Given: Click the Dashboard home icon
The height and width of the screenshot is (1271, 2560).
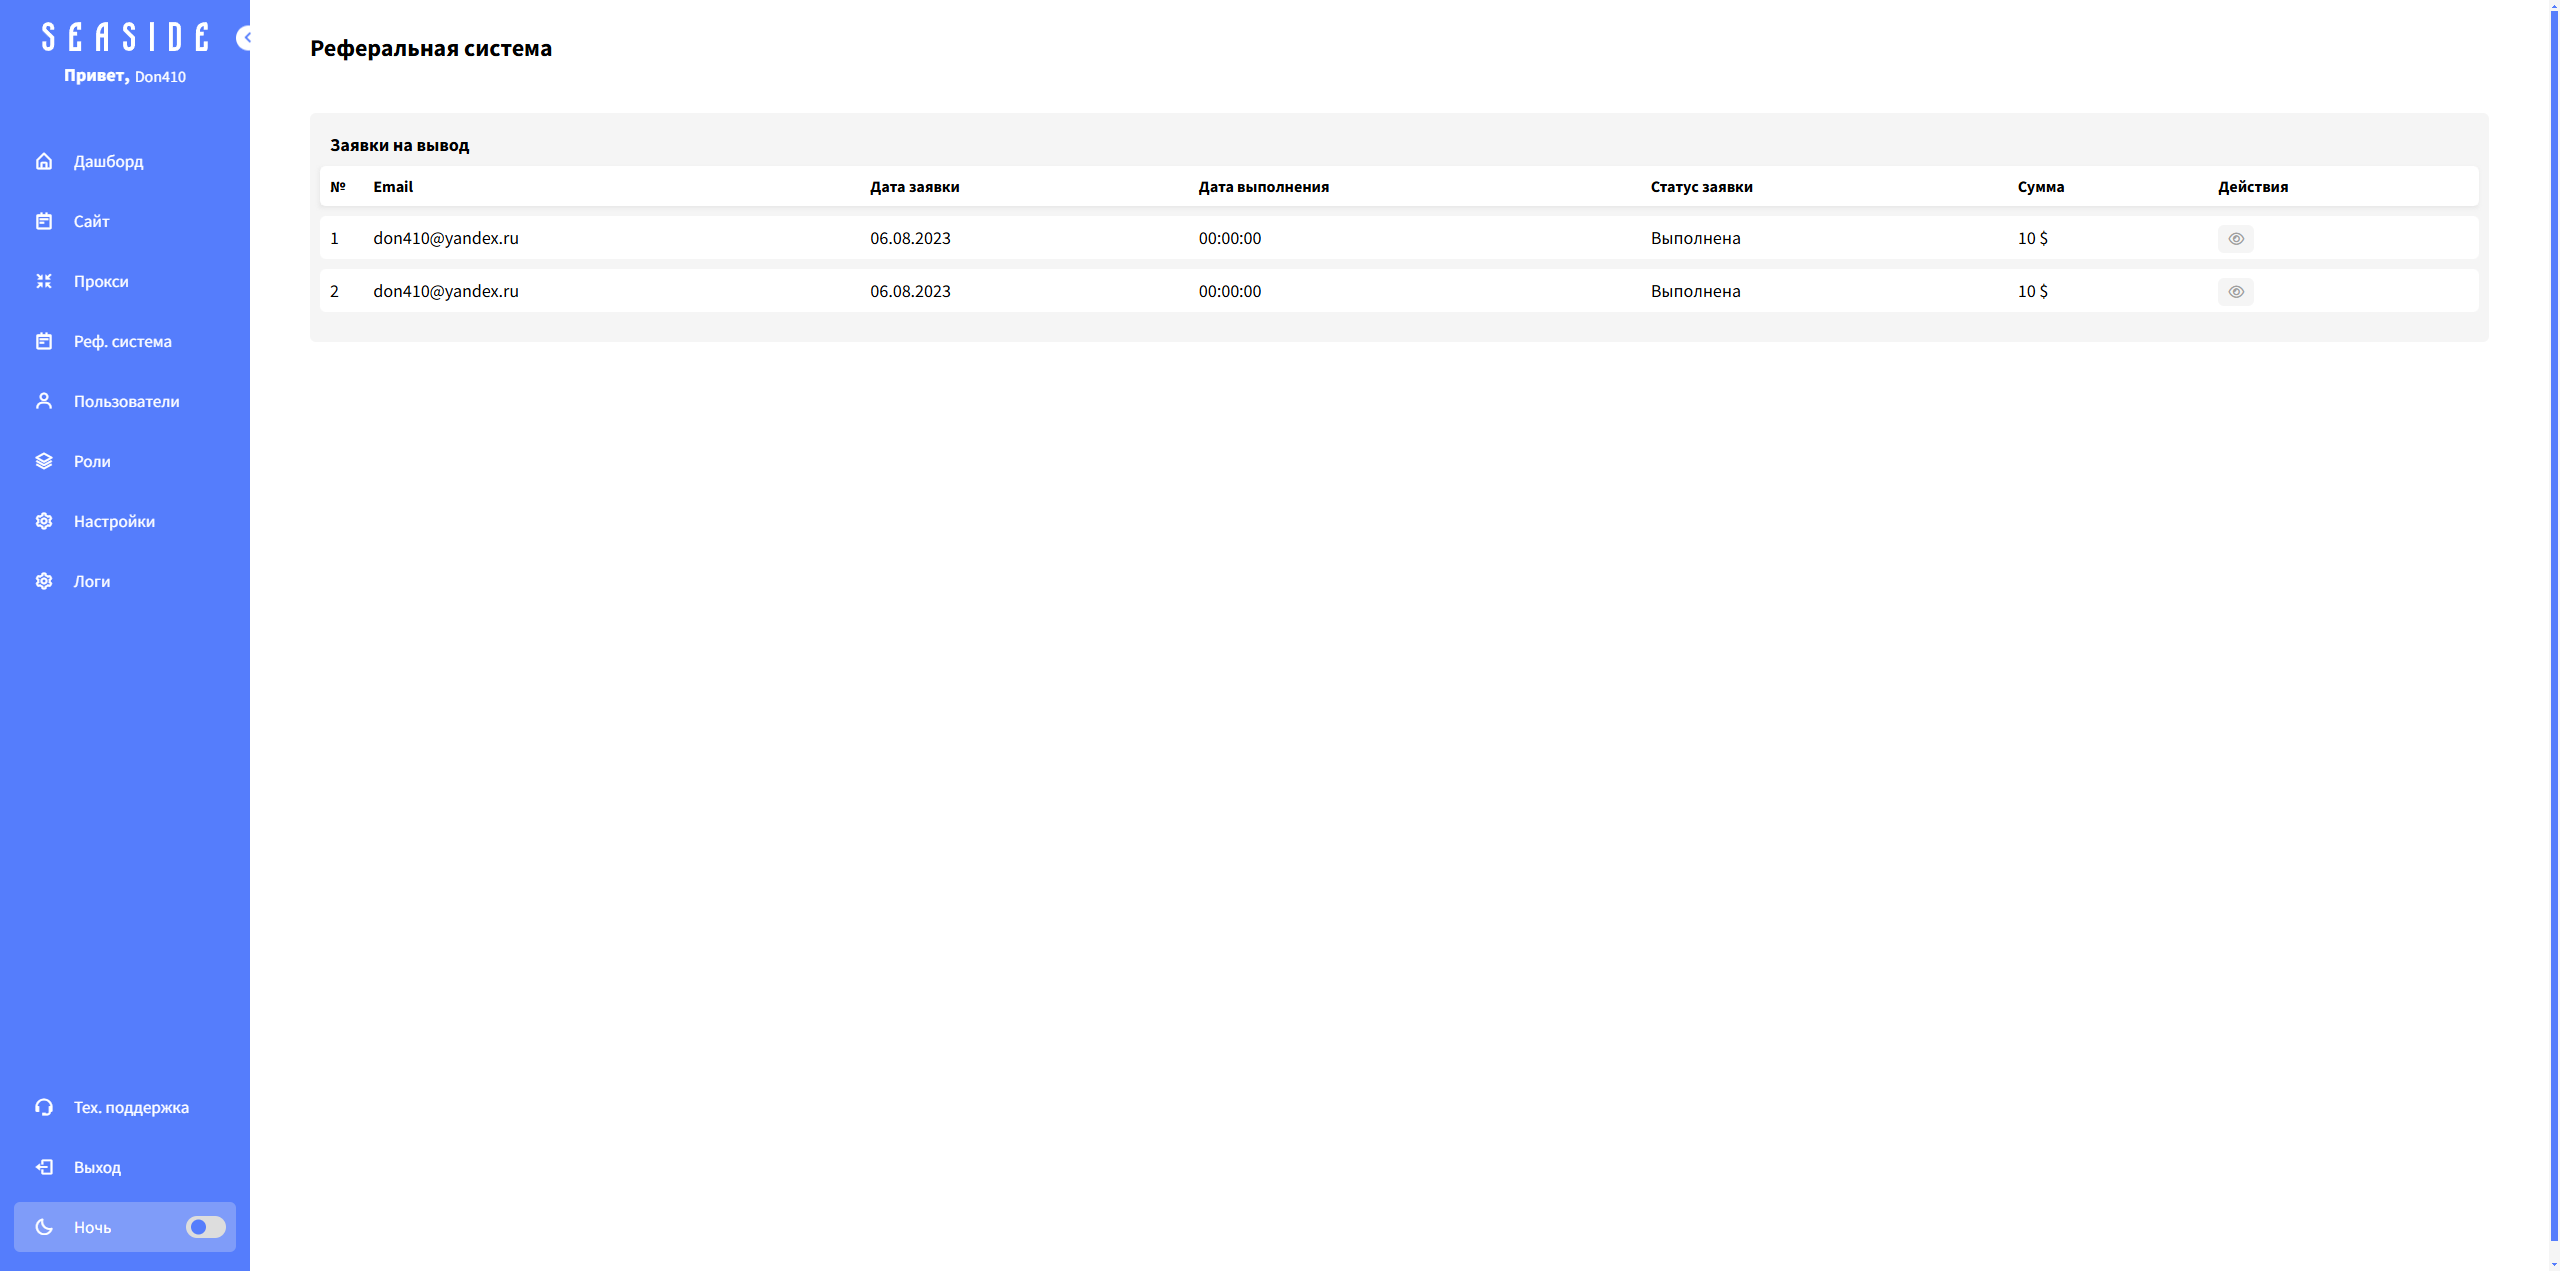Looking at the screenshot, I should coord(44,161).
